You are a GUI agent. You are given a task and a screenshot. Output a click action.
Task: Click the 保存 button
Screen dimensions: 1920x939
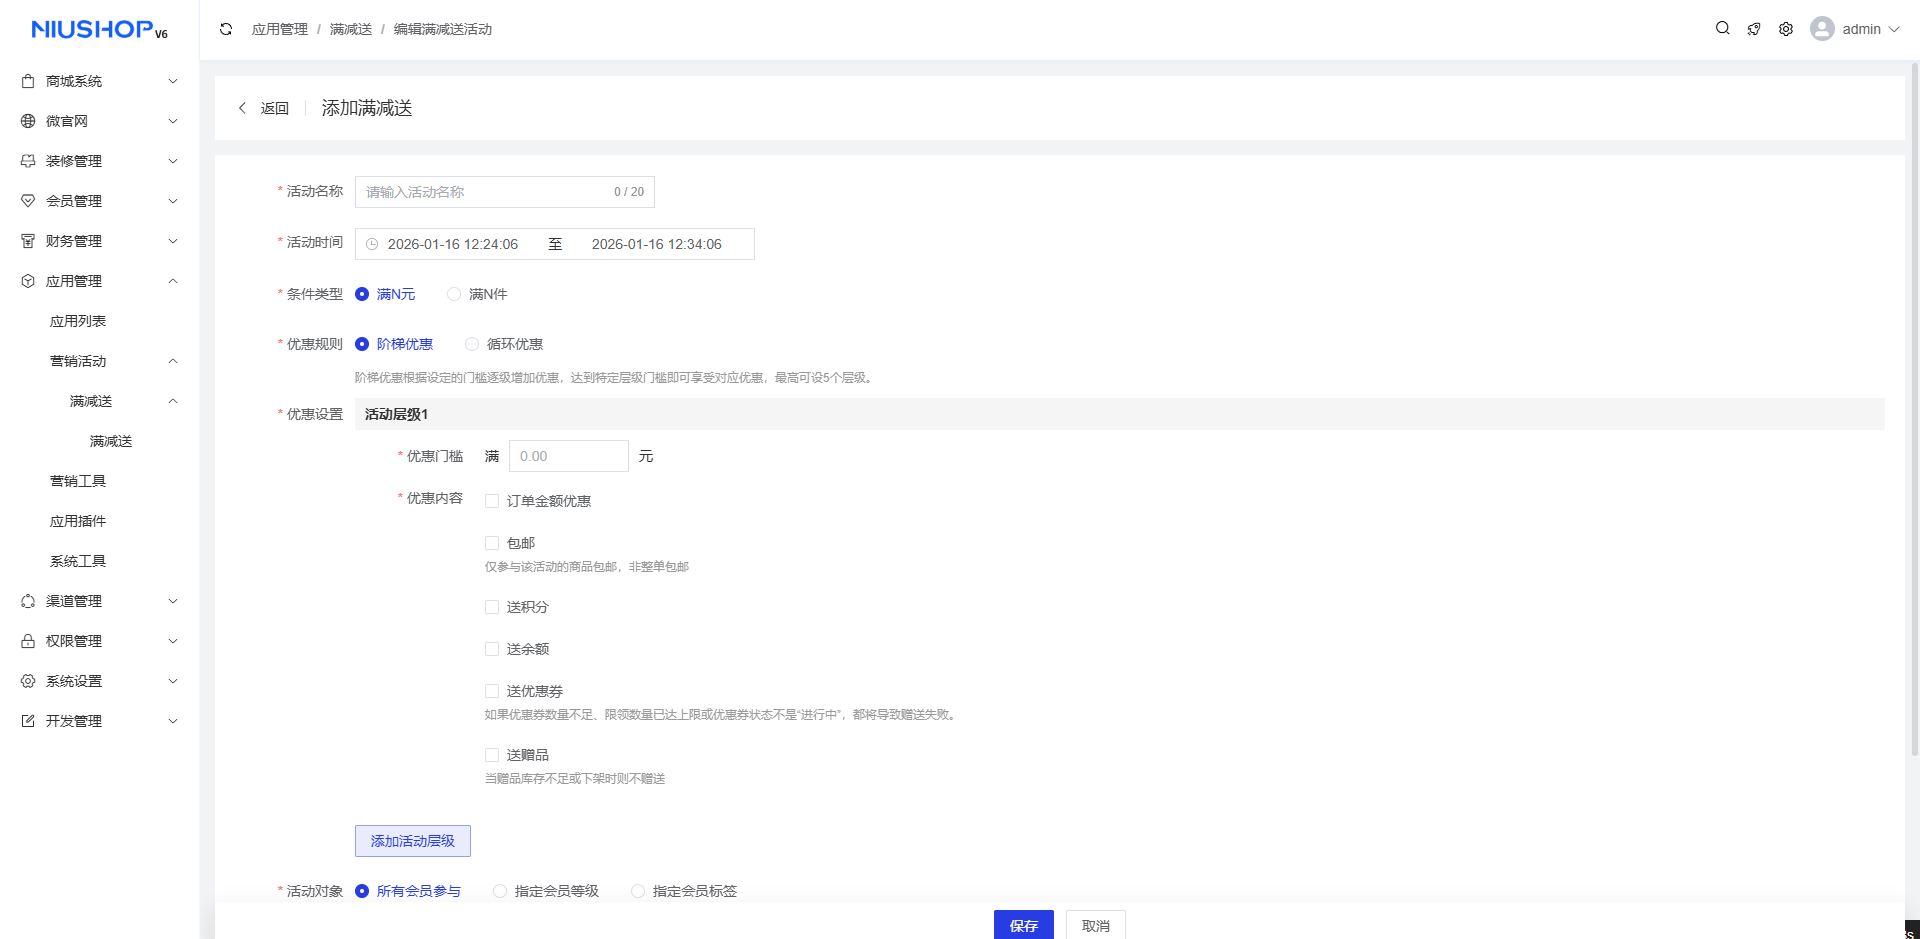[1023, 925]
